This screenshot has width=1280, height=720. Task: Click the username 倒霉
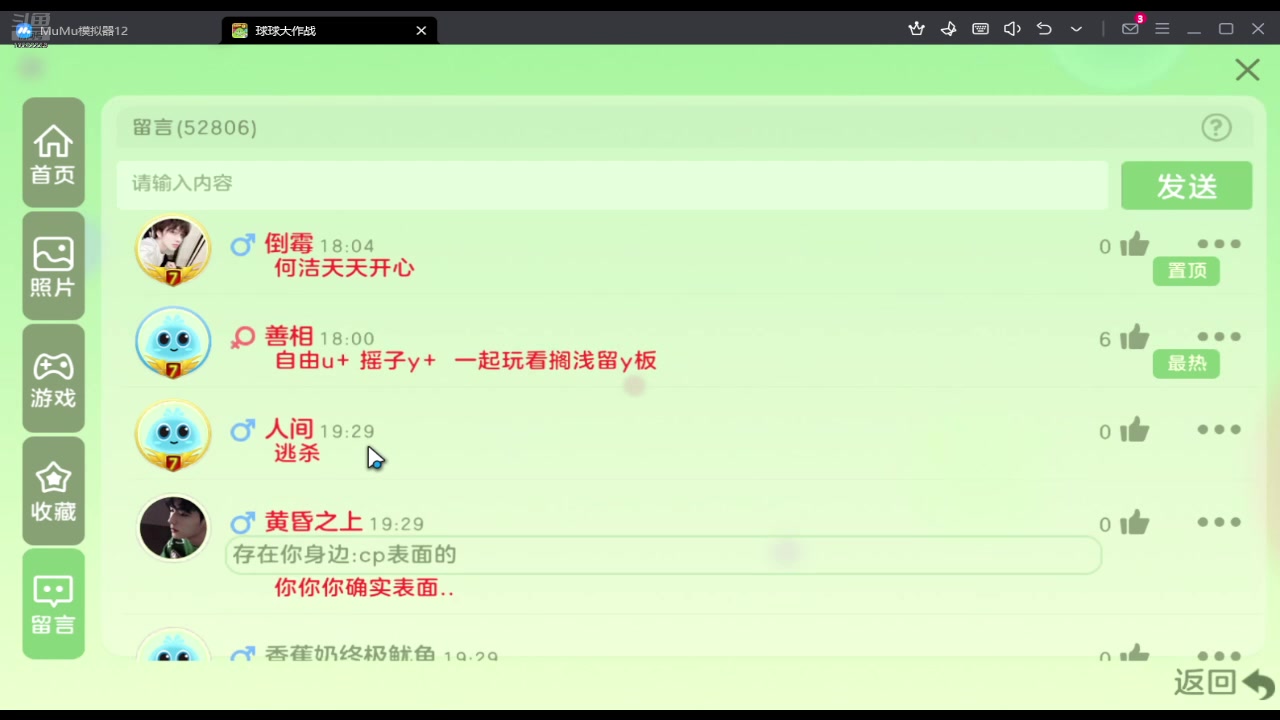pyautogui.click(x=289, y=244)
